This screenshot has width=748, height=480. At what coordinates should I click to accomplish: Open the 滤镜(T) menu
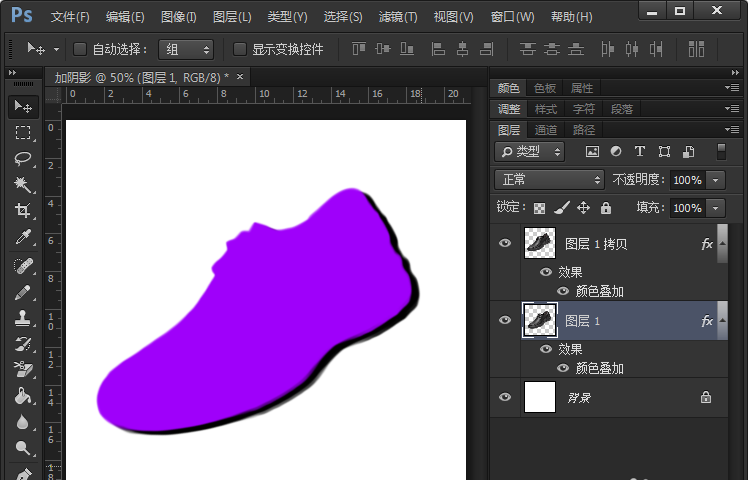(x=398, y=17)
